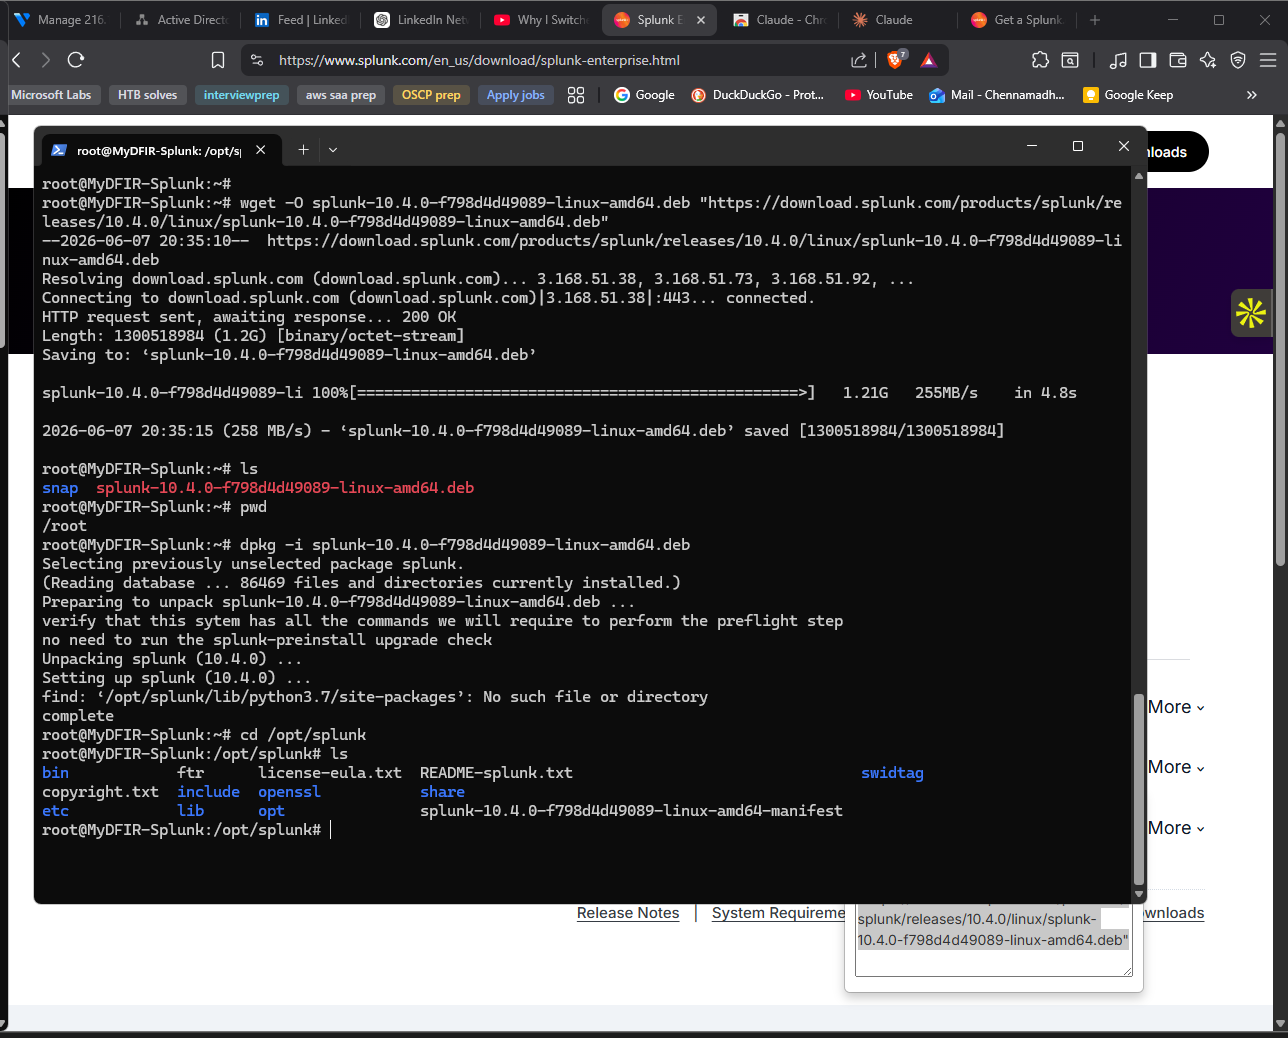The height and width of the screenshot is (1038, 1288).
Task: Open the aws saa prep bookmark folder
Action: (x=340, y=95)
